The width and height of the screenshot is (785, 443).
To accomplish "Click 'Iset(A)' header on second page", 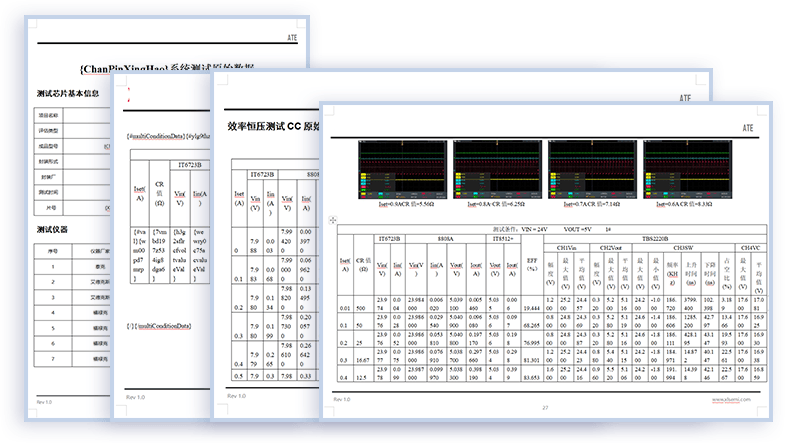I will (x=140, y=194).
